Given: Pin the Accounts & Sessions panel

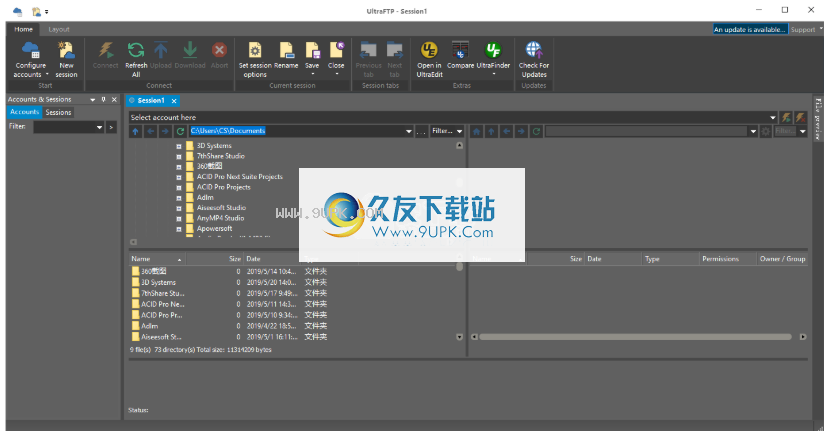Looking at the screenshot, I should point(104,99).
